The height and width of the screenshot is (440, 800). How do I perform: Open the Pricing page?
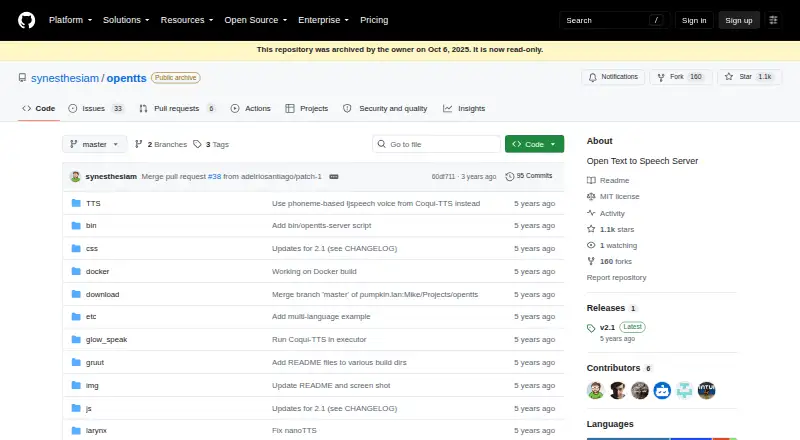[374, 20]
